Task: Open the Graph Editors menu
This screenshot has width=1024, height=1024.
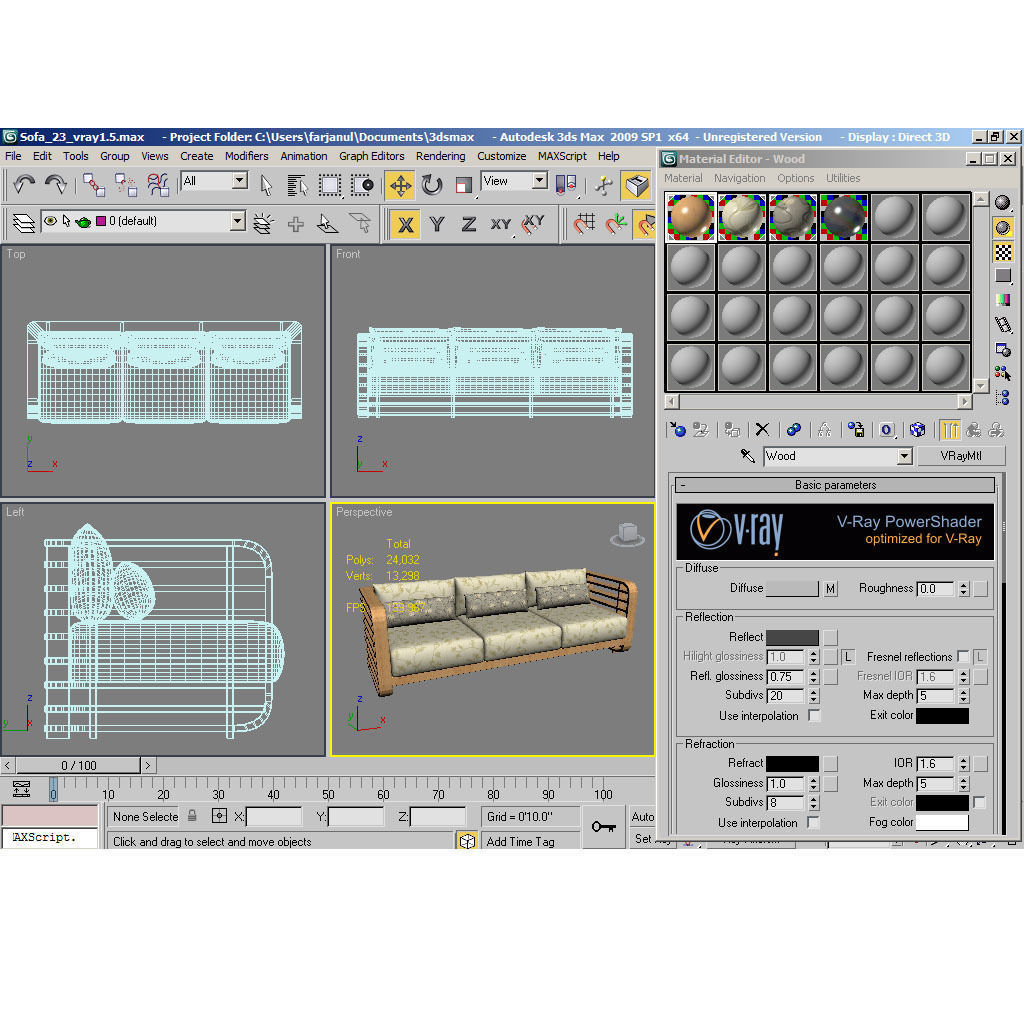Action: pos(372,156)
